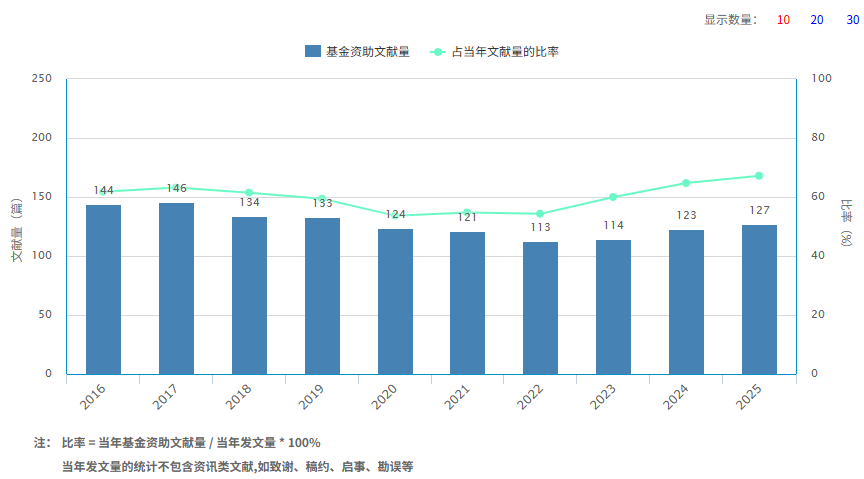Click the 2017 bar with value 146

click(x=176, y=289)
